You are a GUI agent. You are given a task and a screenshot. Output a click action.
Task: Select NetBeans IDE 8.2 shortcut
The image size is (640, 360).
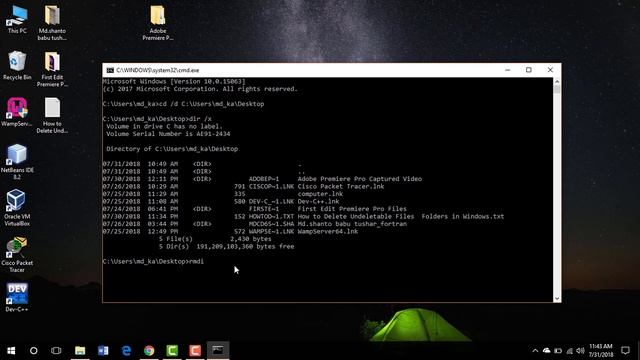[x=17, y=162]
